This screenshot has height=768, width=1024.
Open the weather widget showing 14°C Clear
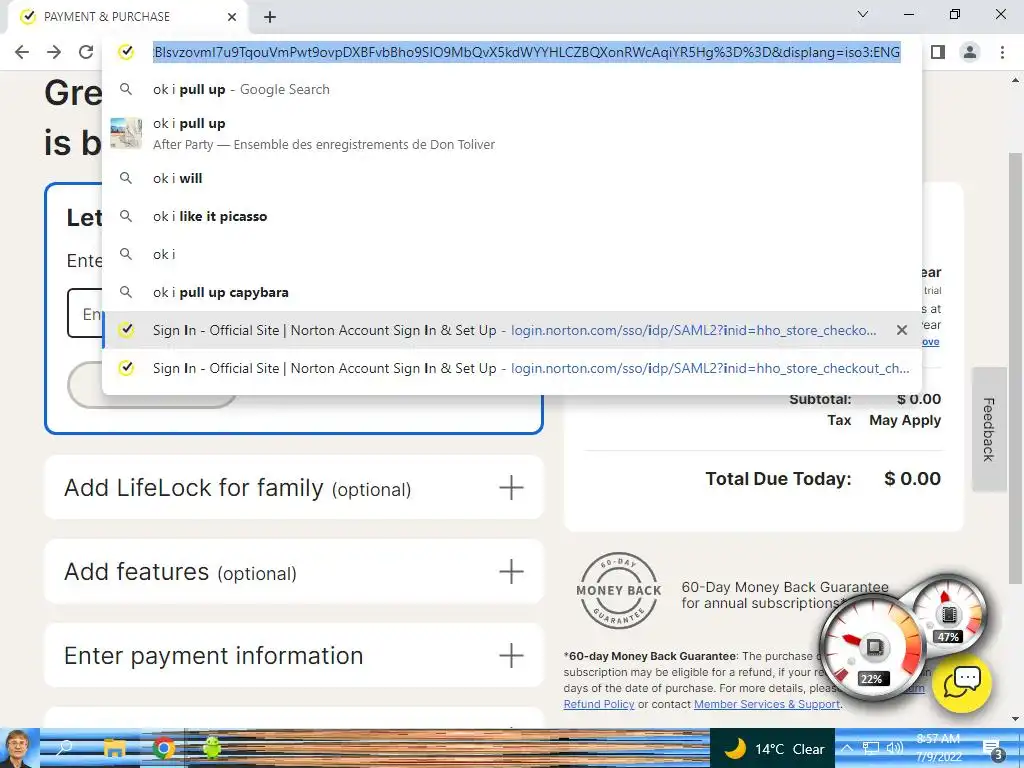pos(773,748)
